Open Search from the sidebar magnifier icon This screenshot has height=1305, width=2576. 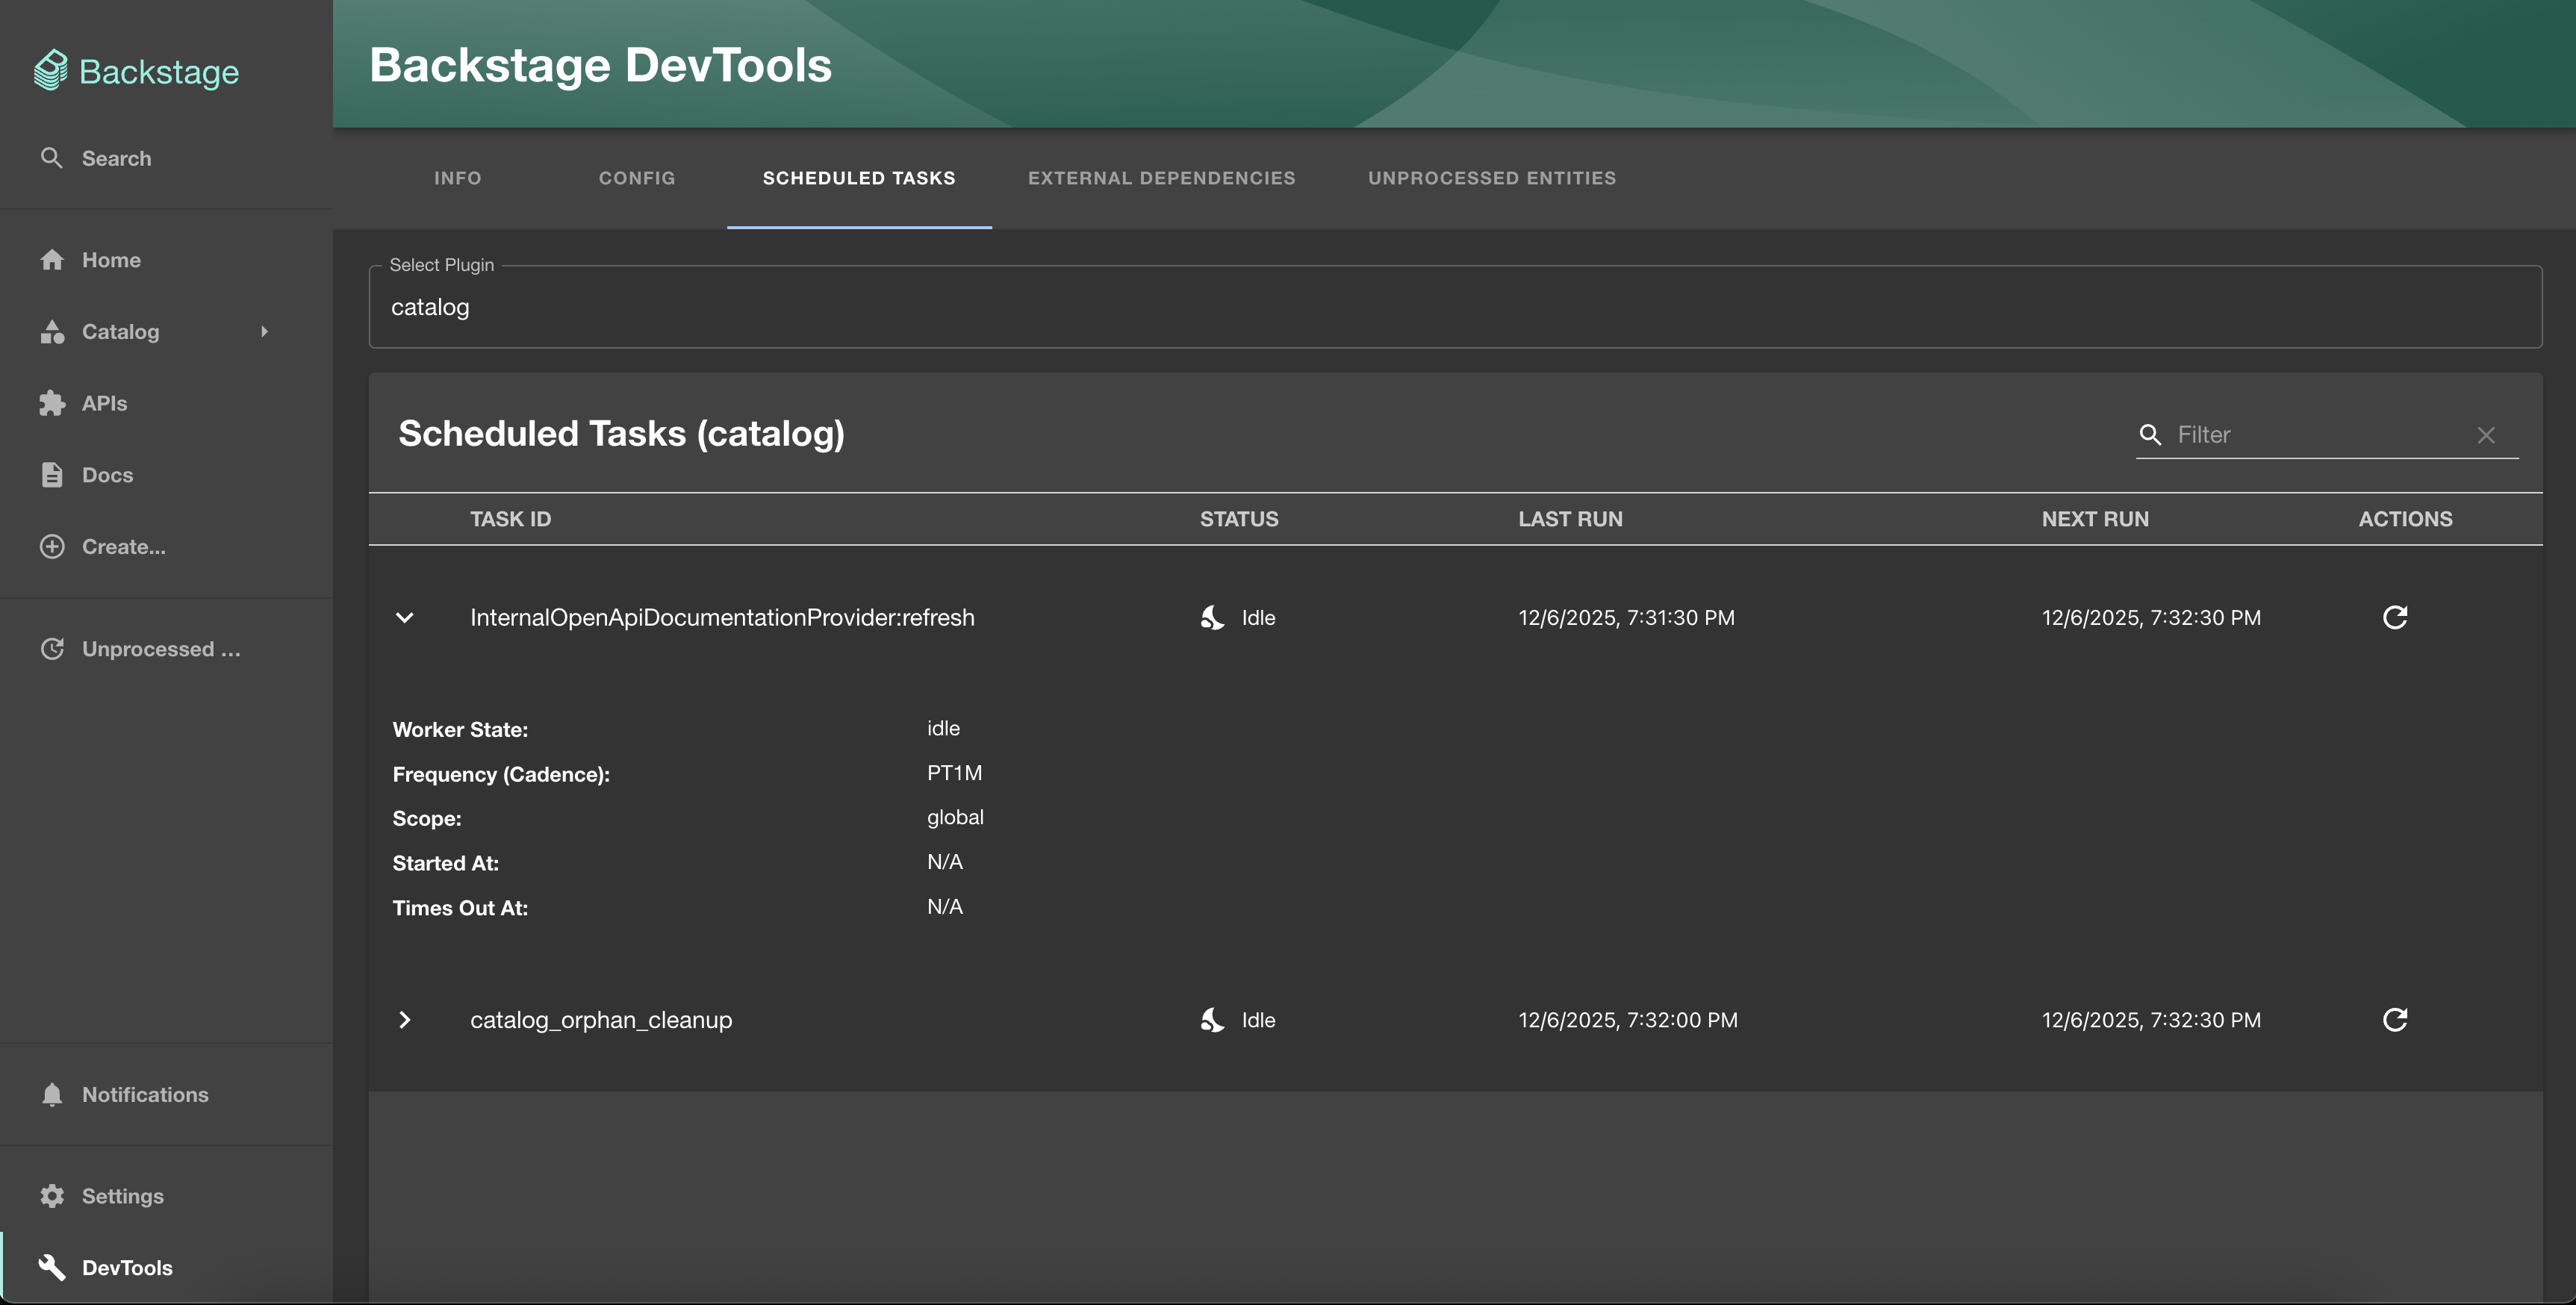[x=51, y=158]
